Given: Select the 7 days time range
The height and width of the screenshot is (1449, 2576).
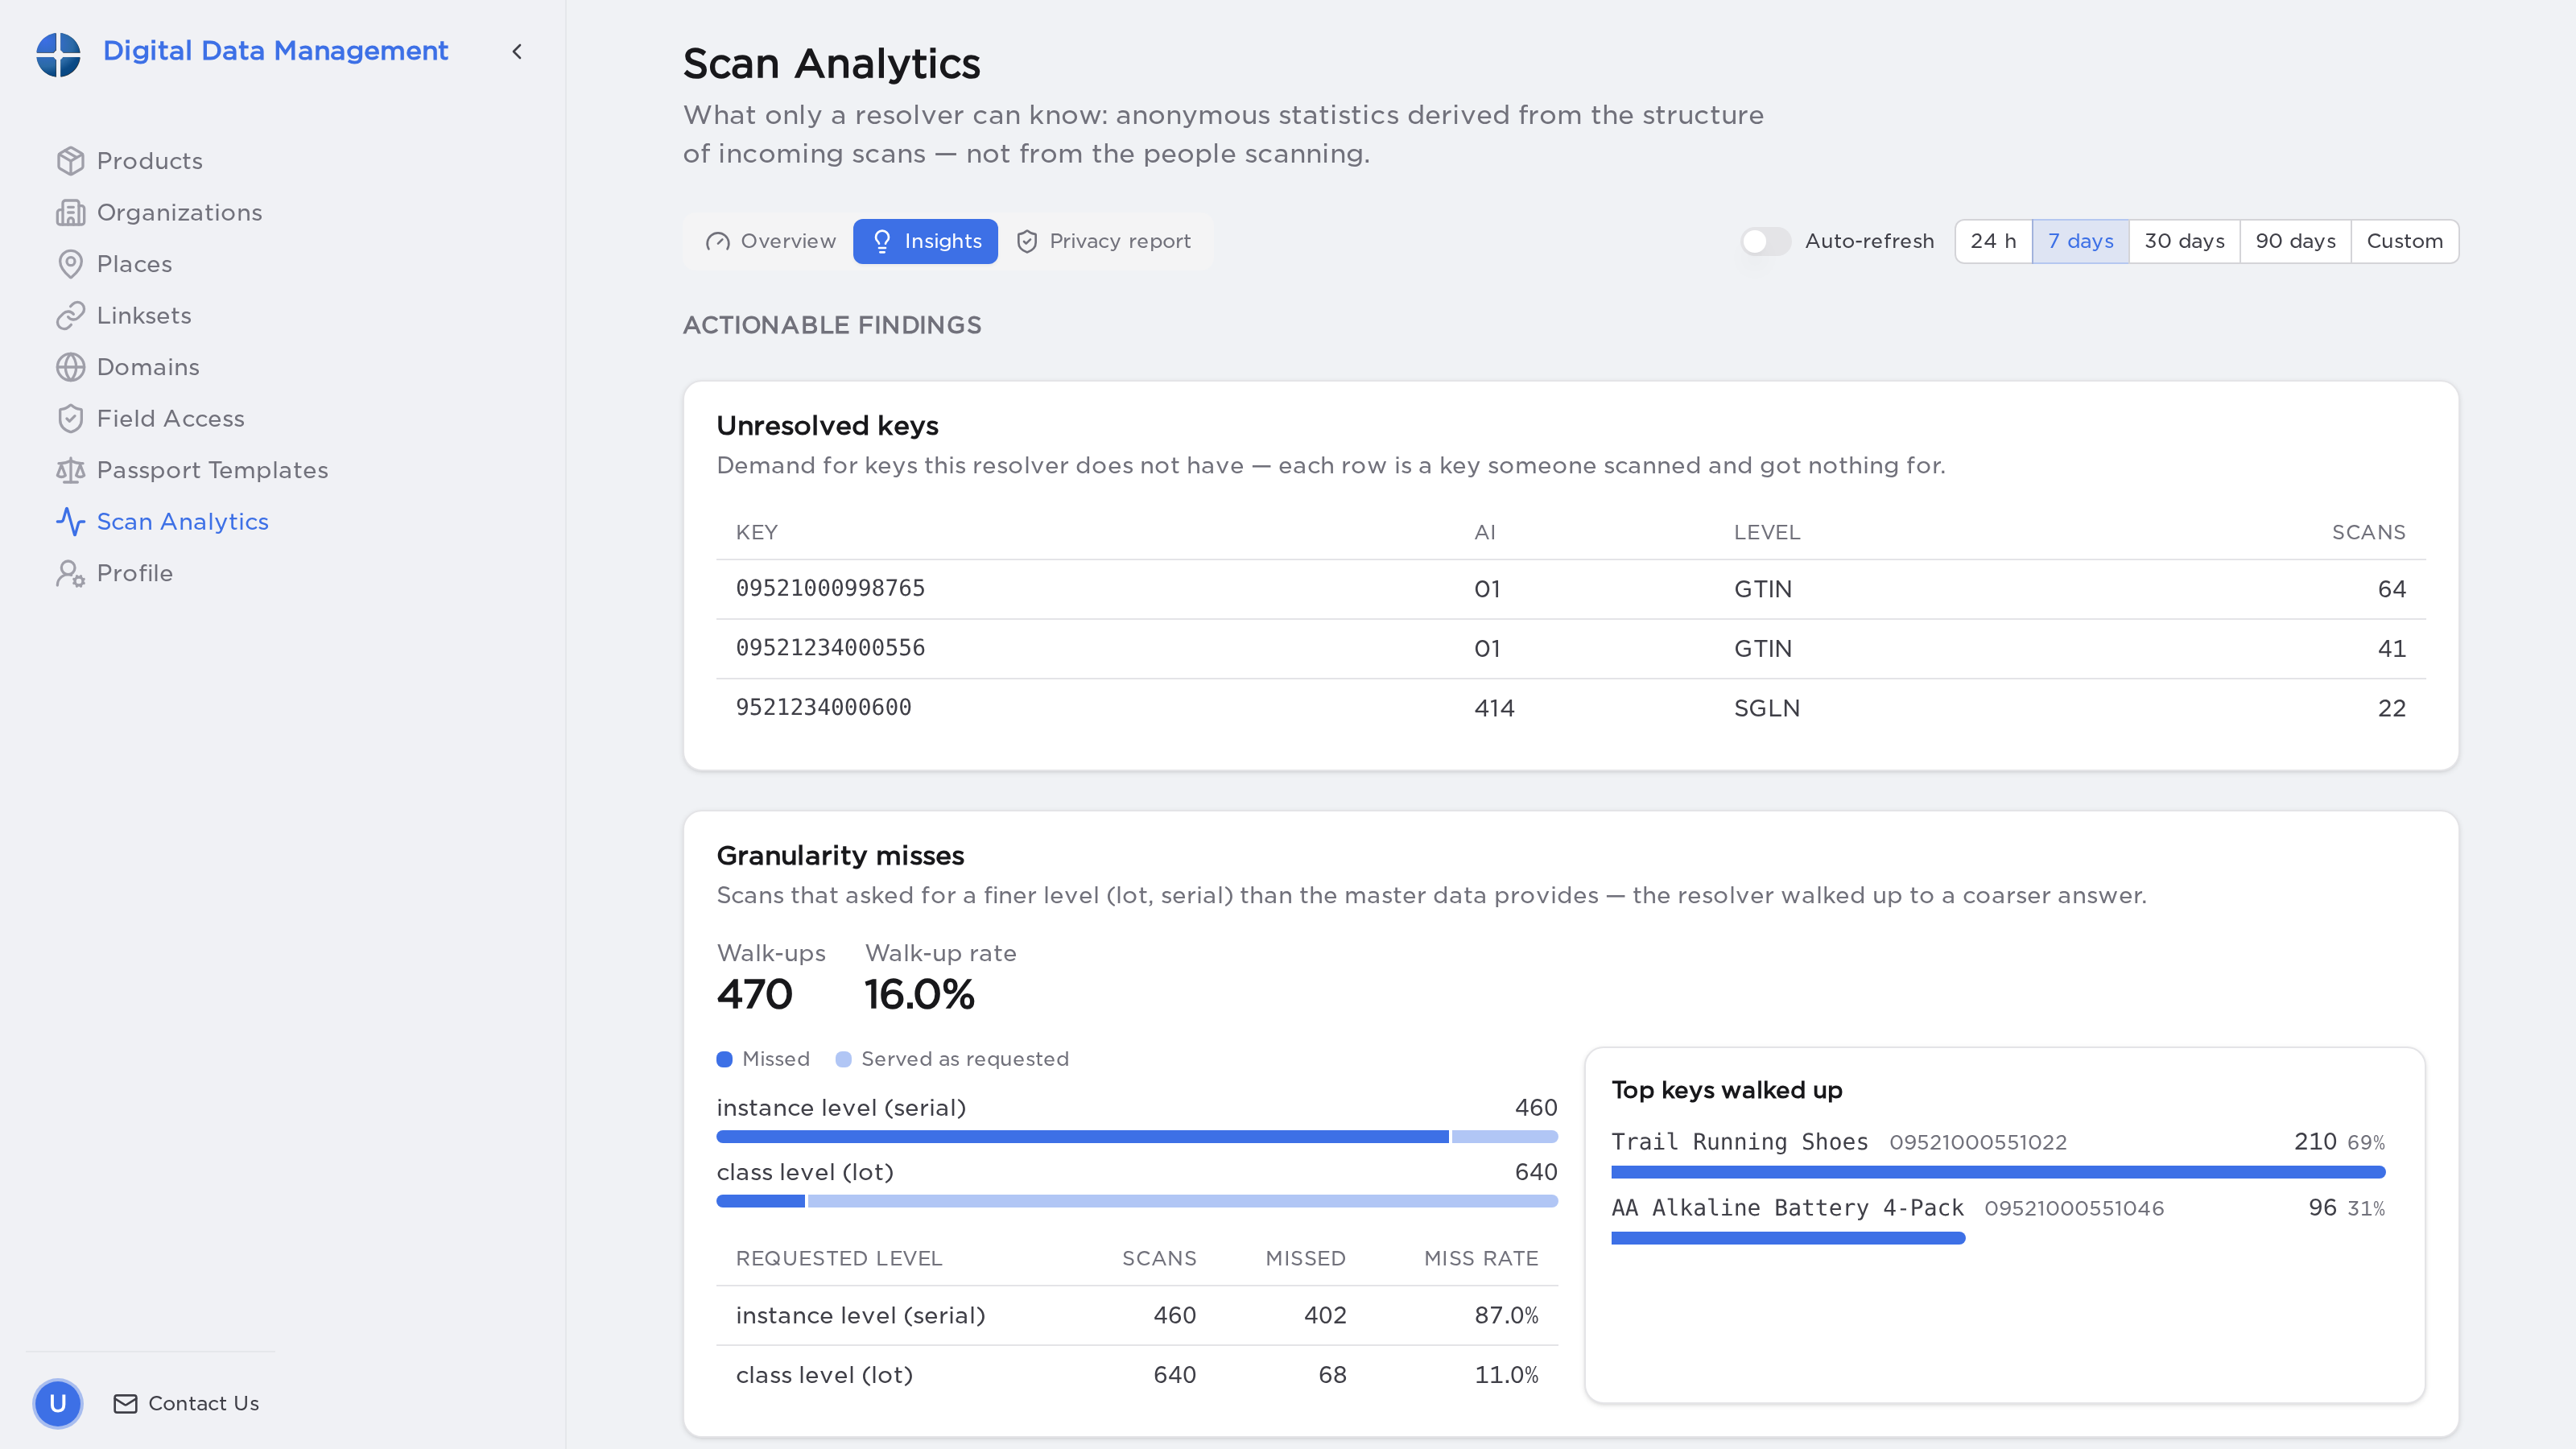Looking at the screenshot, I should pos(2080,241).
